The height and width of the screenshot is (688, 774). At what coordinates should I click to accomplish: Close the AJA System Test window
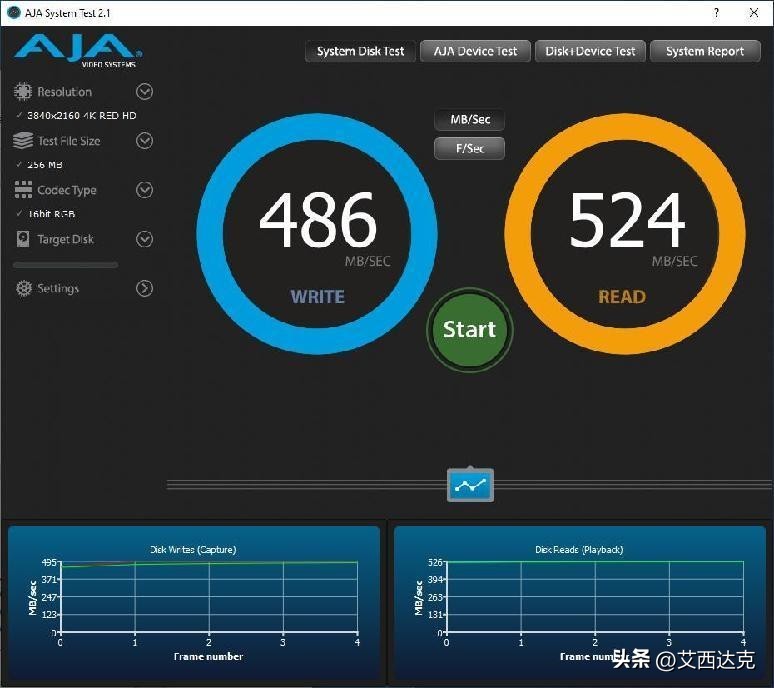tap(754, 13)
